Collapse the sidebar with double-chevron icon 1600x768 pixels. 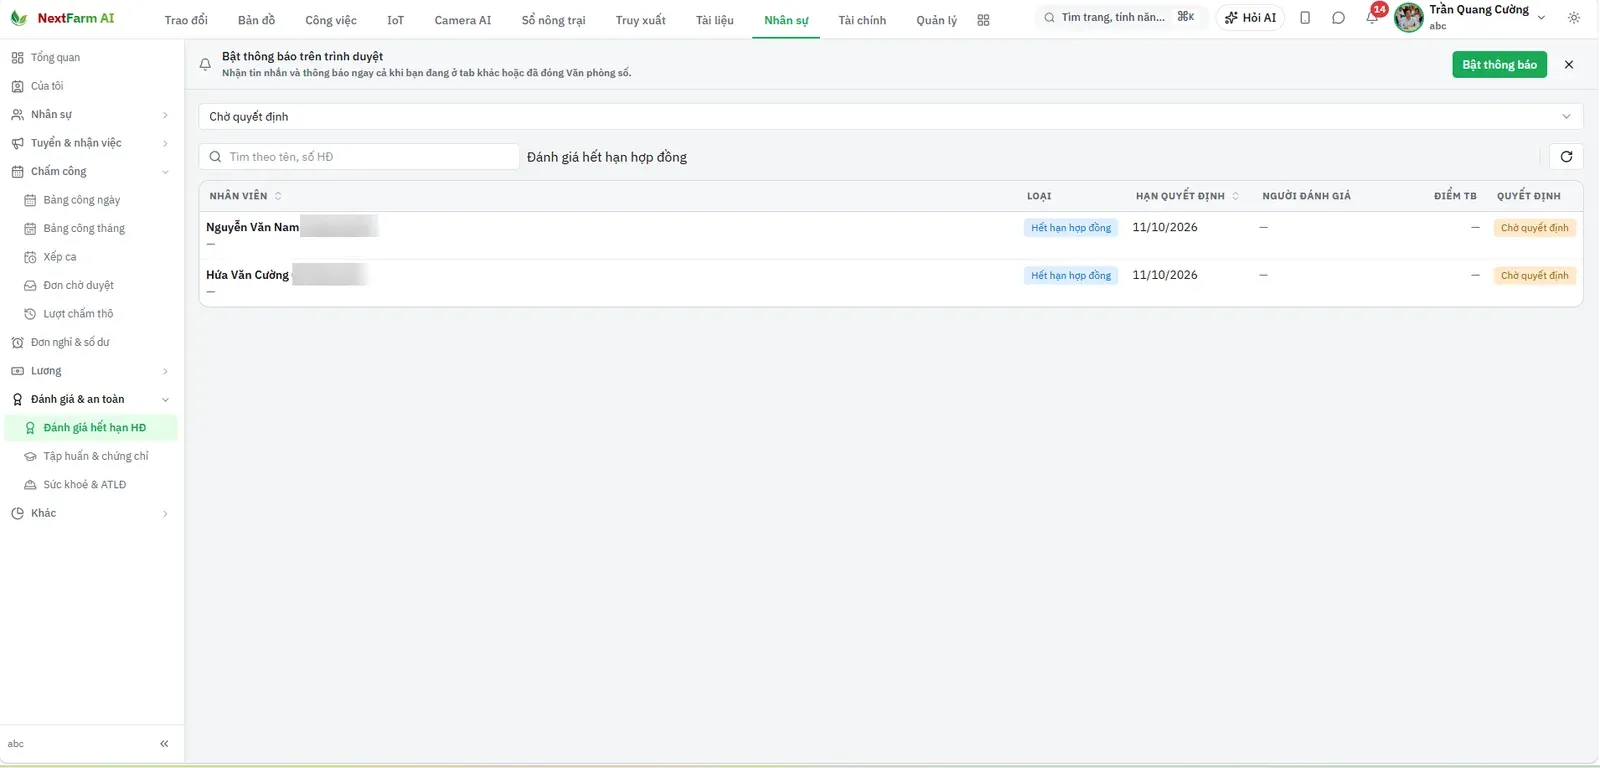[164, 744]
